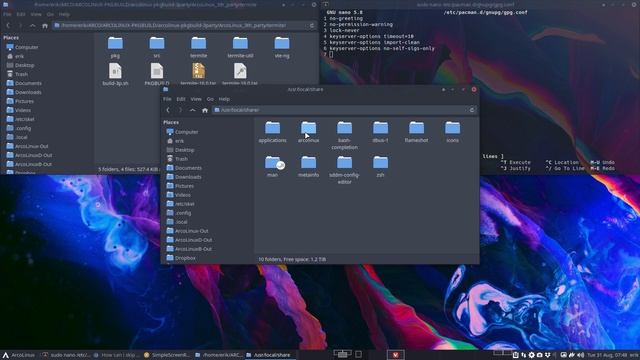Select .config in the front window's Places
This screenshot has height=360, width=640.
point(179,213)
